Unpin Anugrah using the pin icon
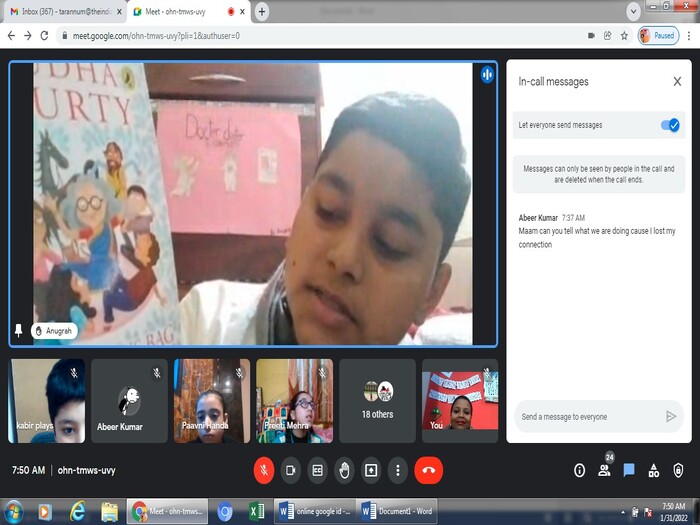Viewport: 700px width, 525px height. (18, 331)
